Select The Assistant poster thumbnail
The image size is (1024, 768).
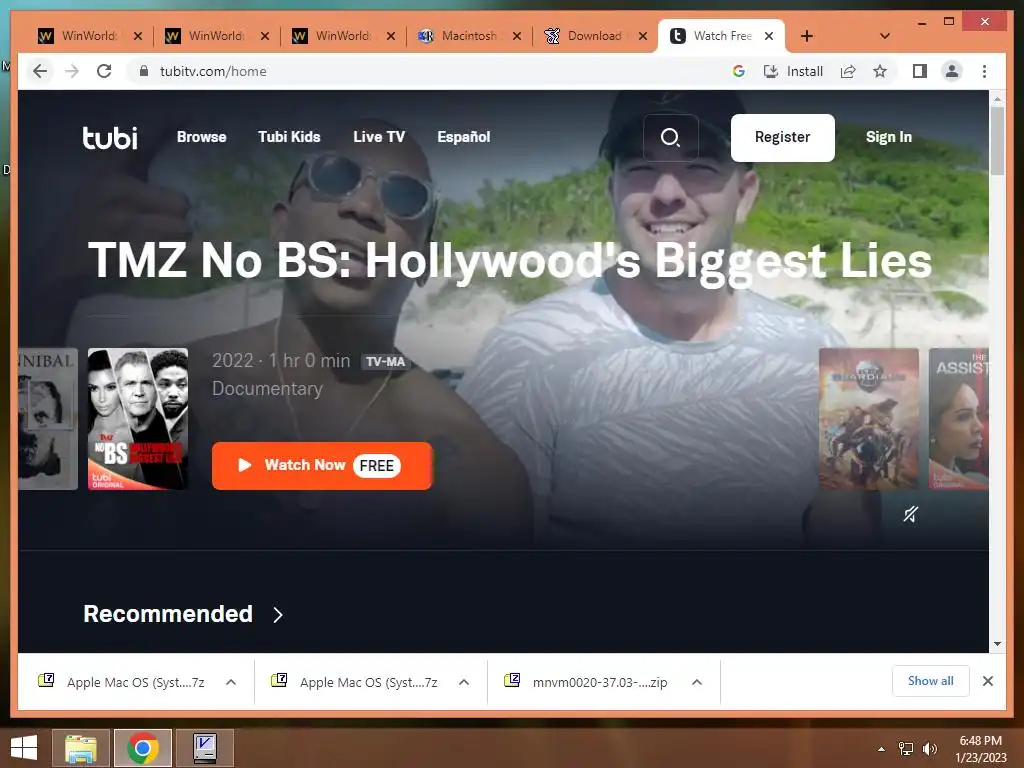[x=959, y=419]
